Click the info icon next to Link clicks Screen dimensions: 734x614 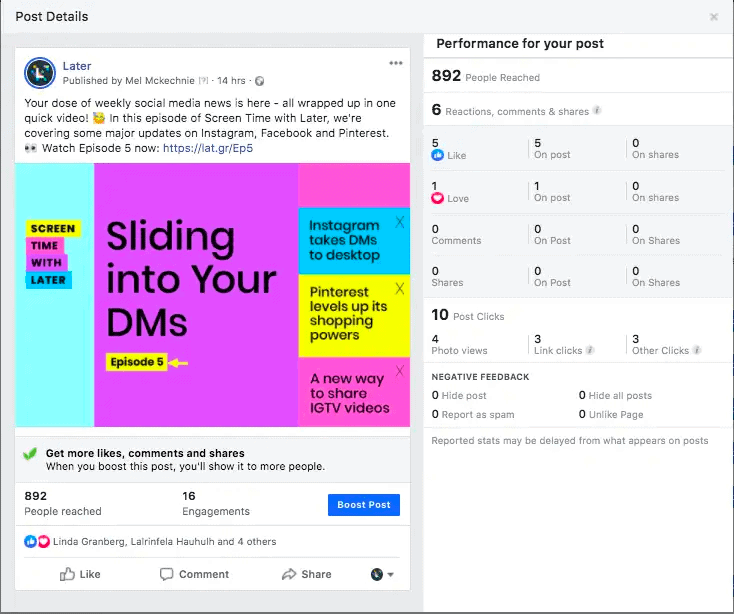click(x=590, y=351)
